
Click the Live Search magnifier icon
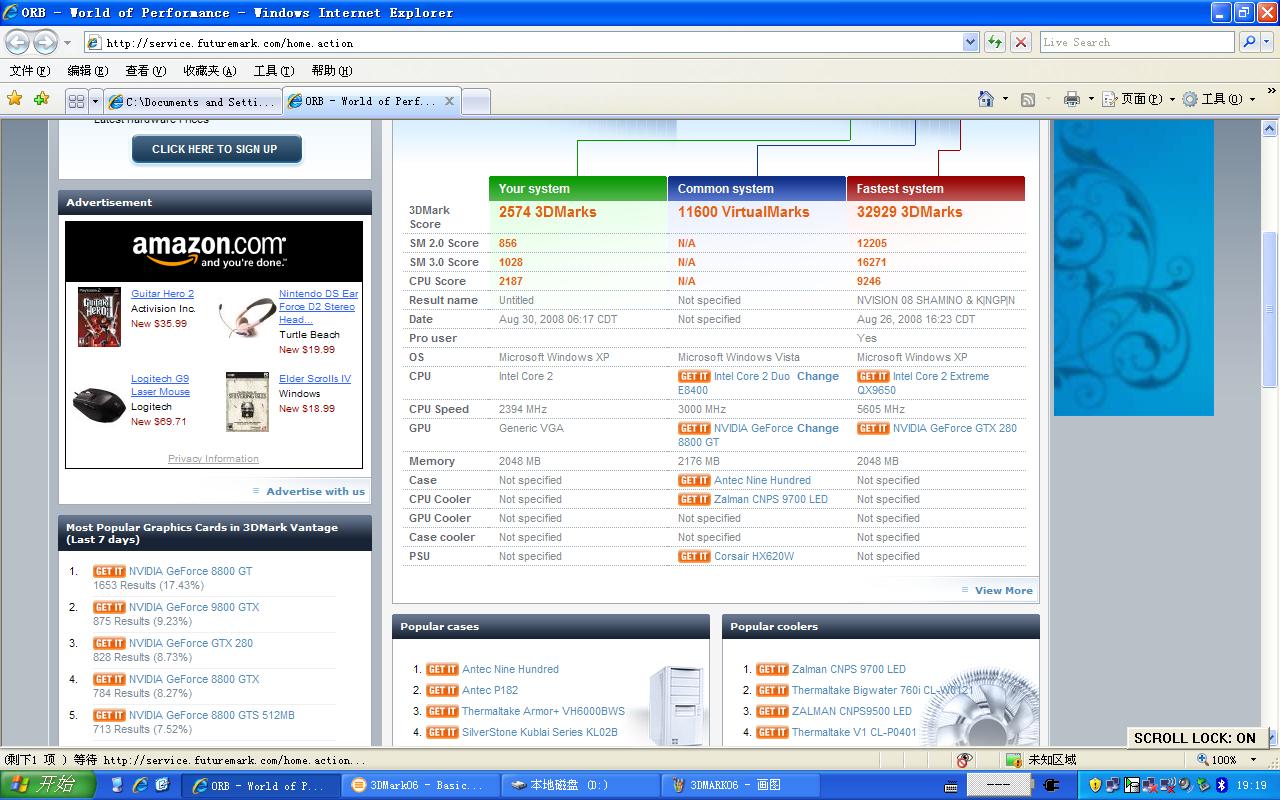point(1249,42)
